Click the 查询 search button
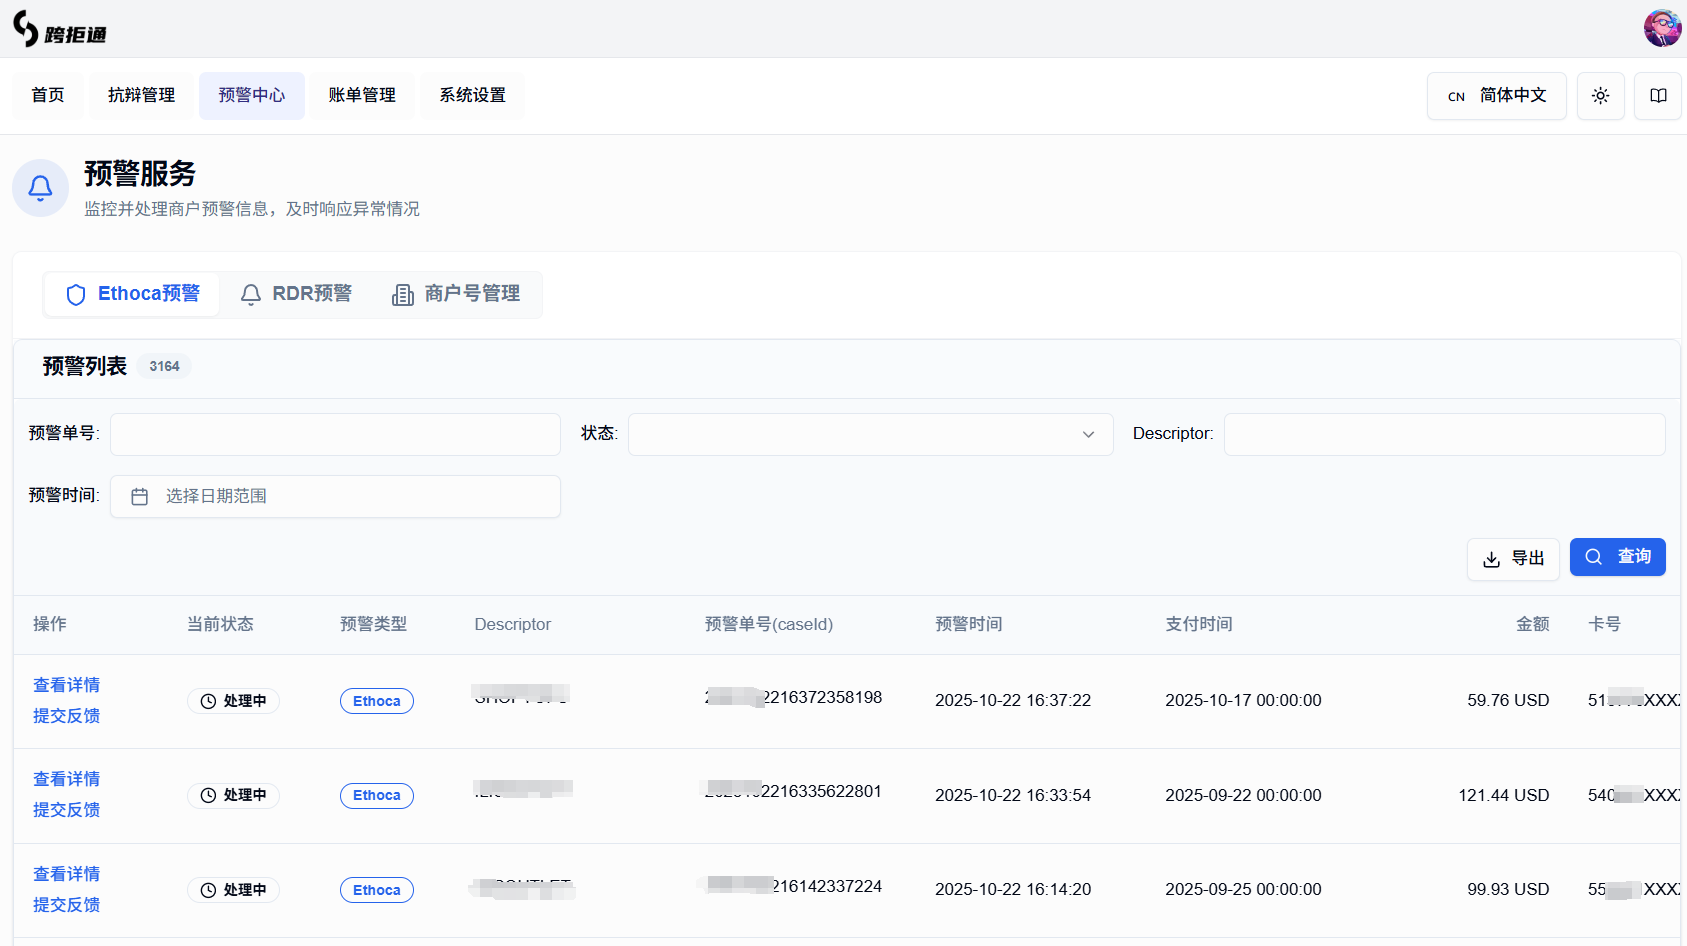Viewport: 1687px width, 946px height. [x=1617, y=557]
